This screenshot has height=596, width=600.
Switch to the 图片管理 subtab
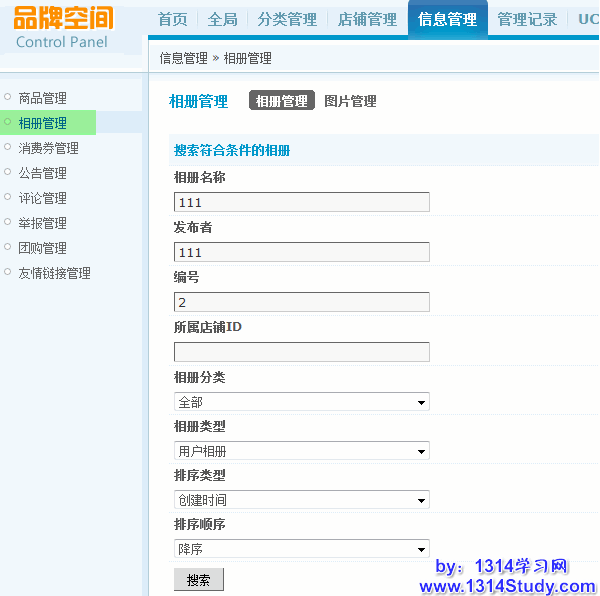[350, 101]
